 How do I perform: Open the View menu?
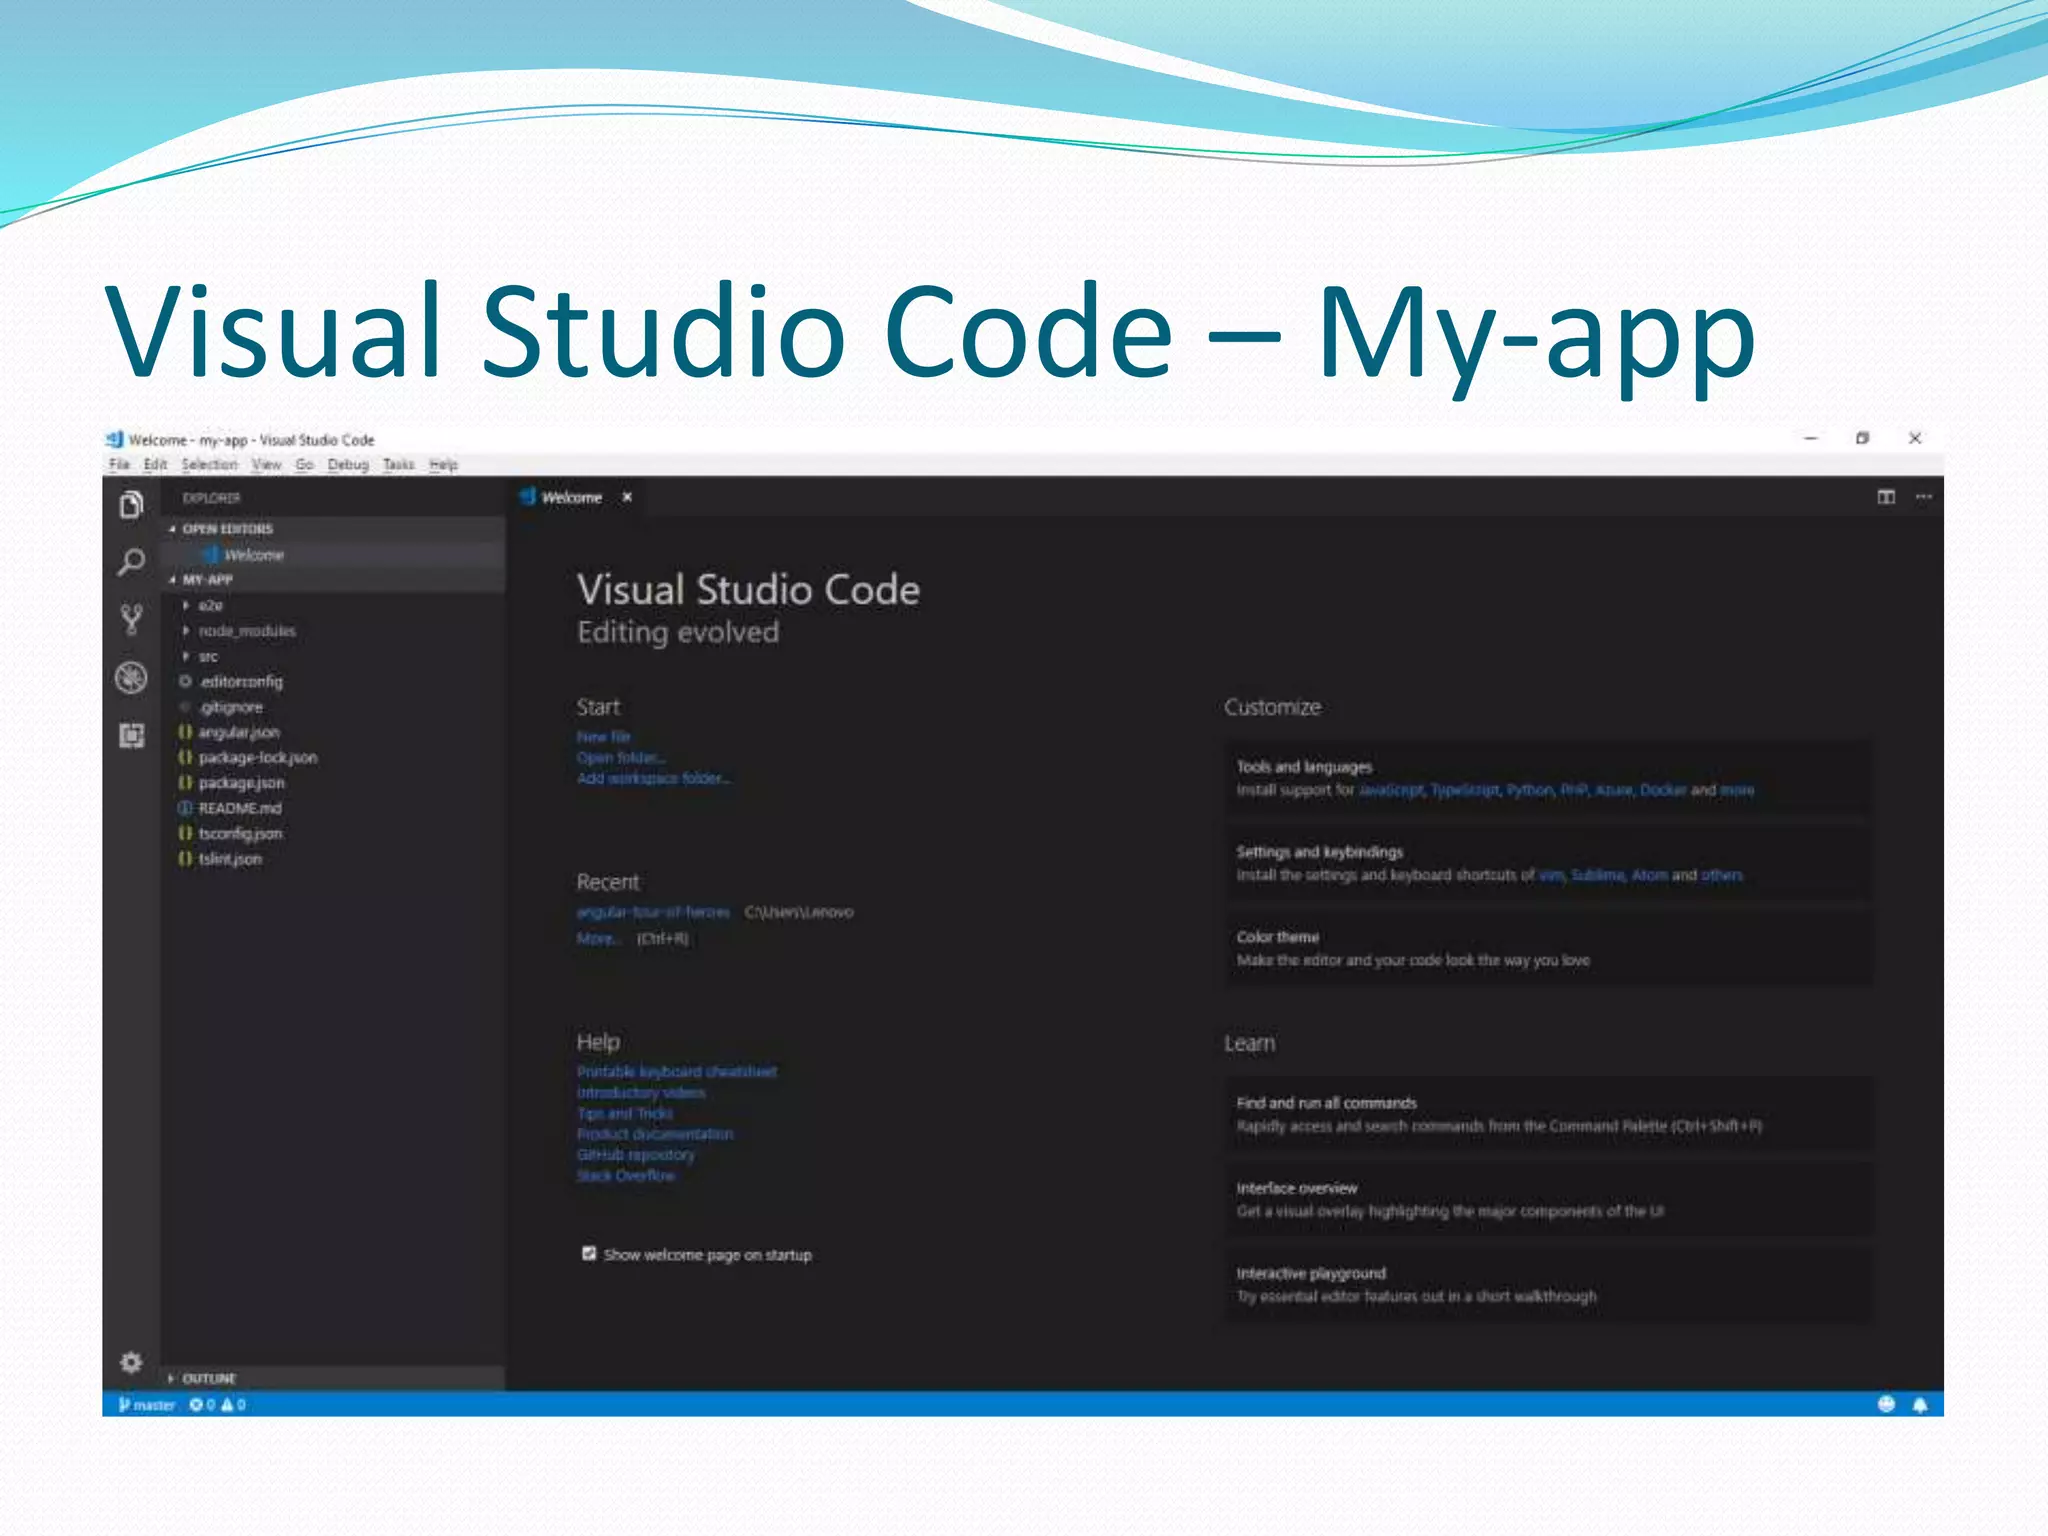(266, 465)
